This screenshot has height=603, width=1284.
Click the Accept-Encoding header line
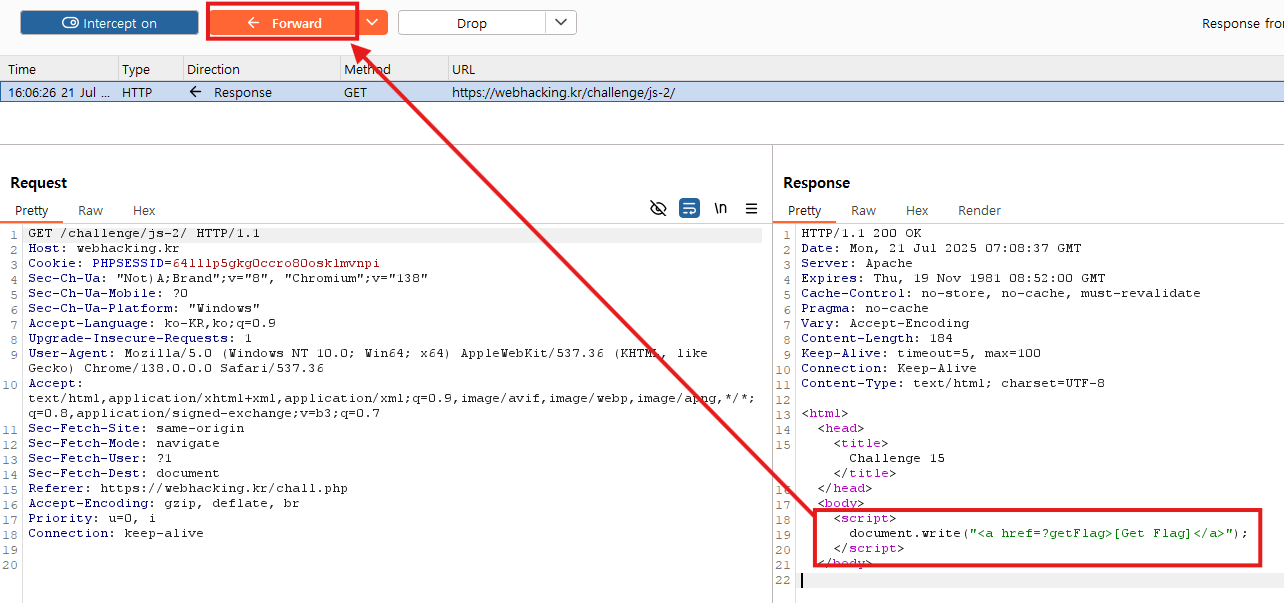(x=164, y=503)
